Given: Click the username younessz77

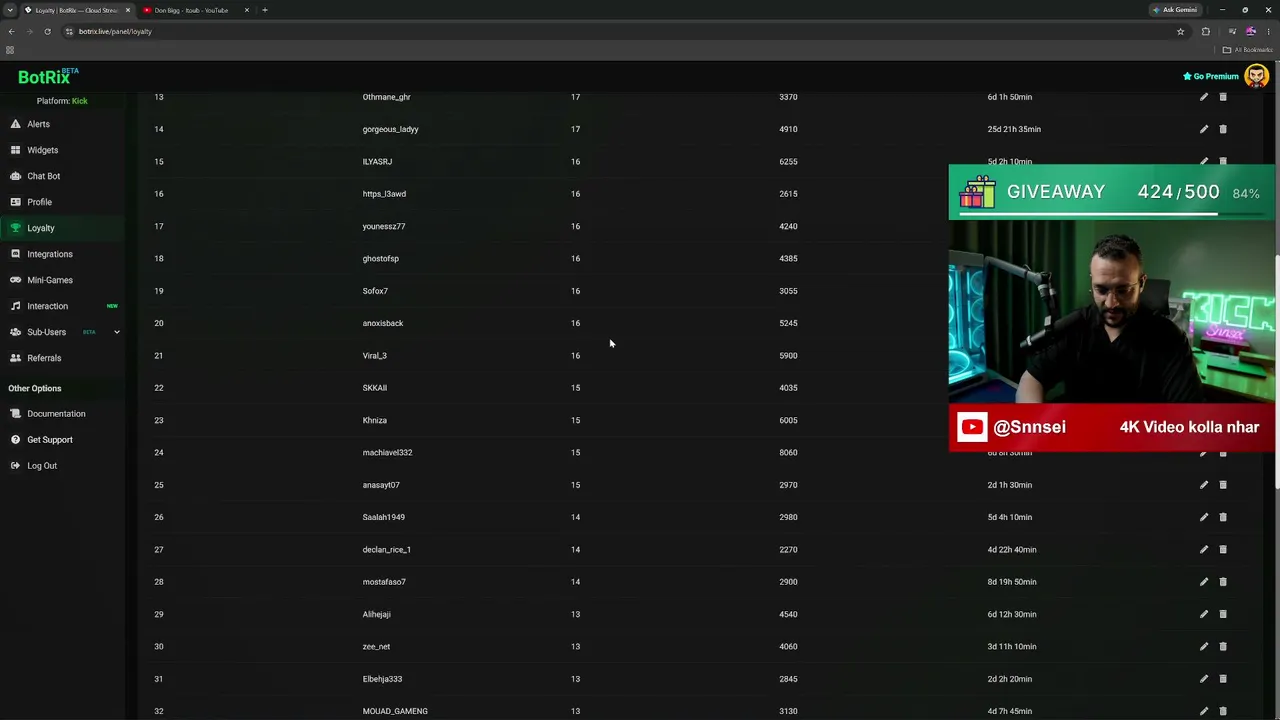Looking at the screenshot, I should pos(384,226).
